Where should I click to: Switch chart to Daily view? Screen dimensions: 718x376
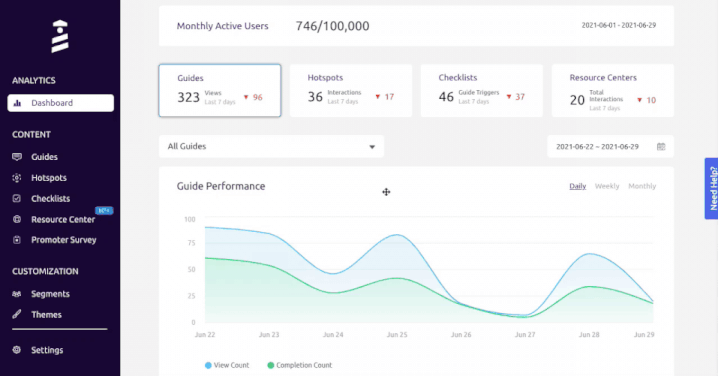tap(578, 186)
